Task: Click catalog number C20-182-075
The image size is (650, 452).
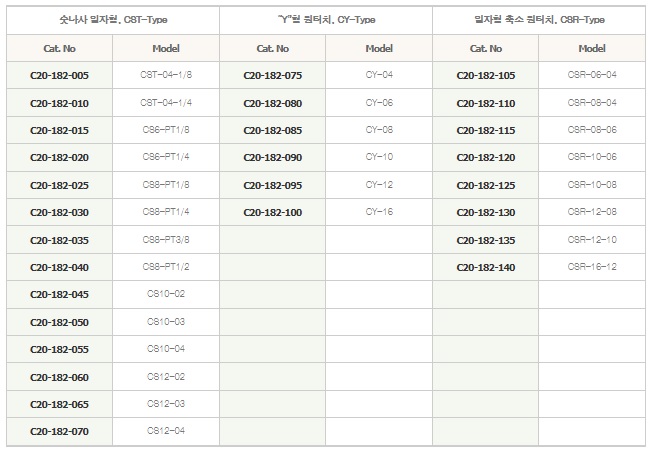Action: coord(273,76)
